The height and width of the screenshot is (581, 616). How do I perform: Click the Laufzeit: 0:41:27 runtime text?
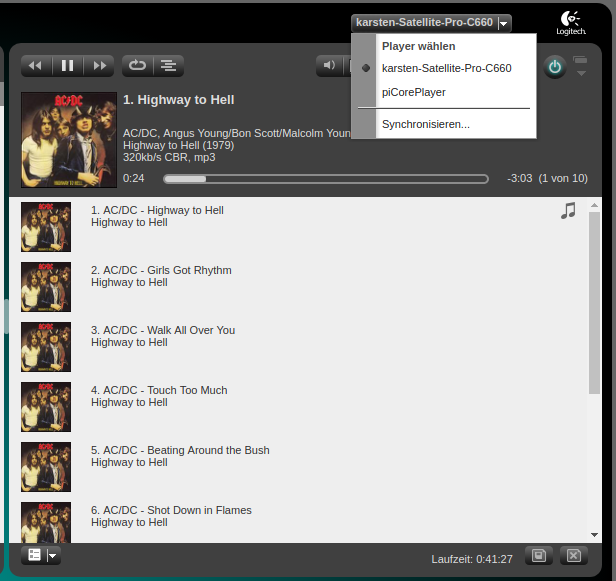pos(472,559)
